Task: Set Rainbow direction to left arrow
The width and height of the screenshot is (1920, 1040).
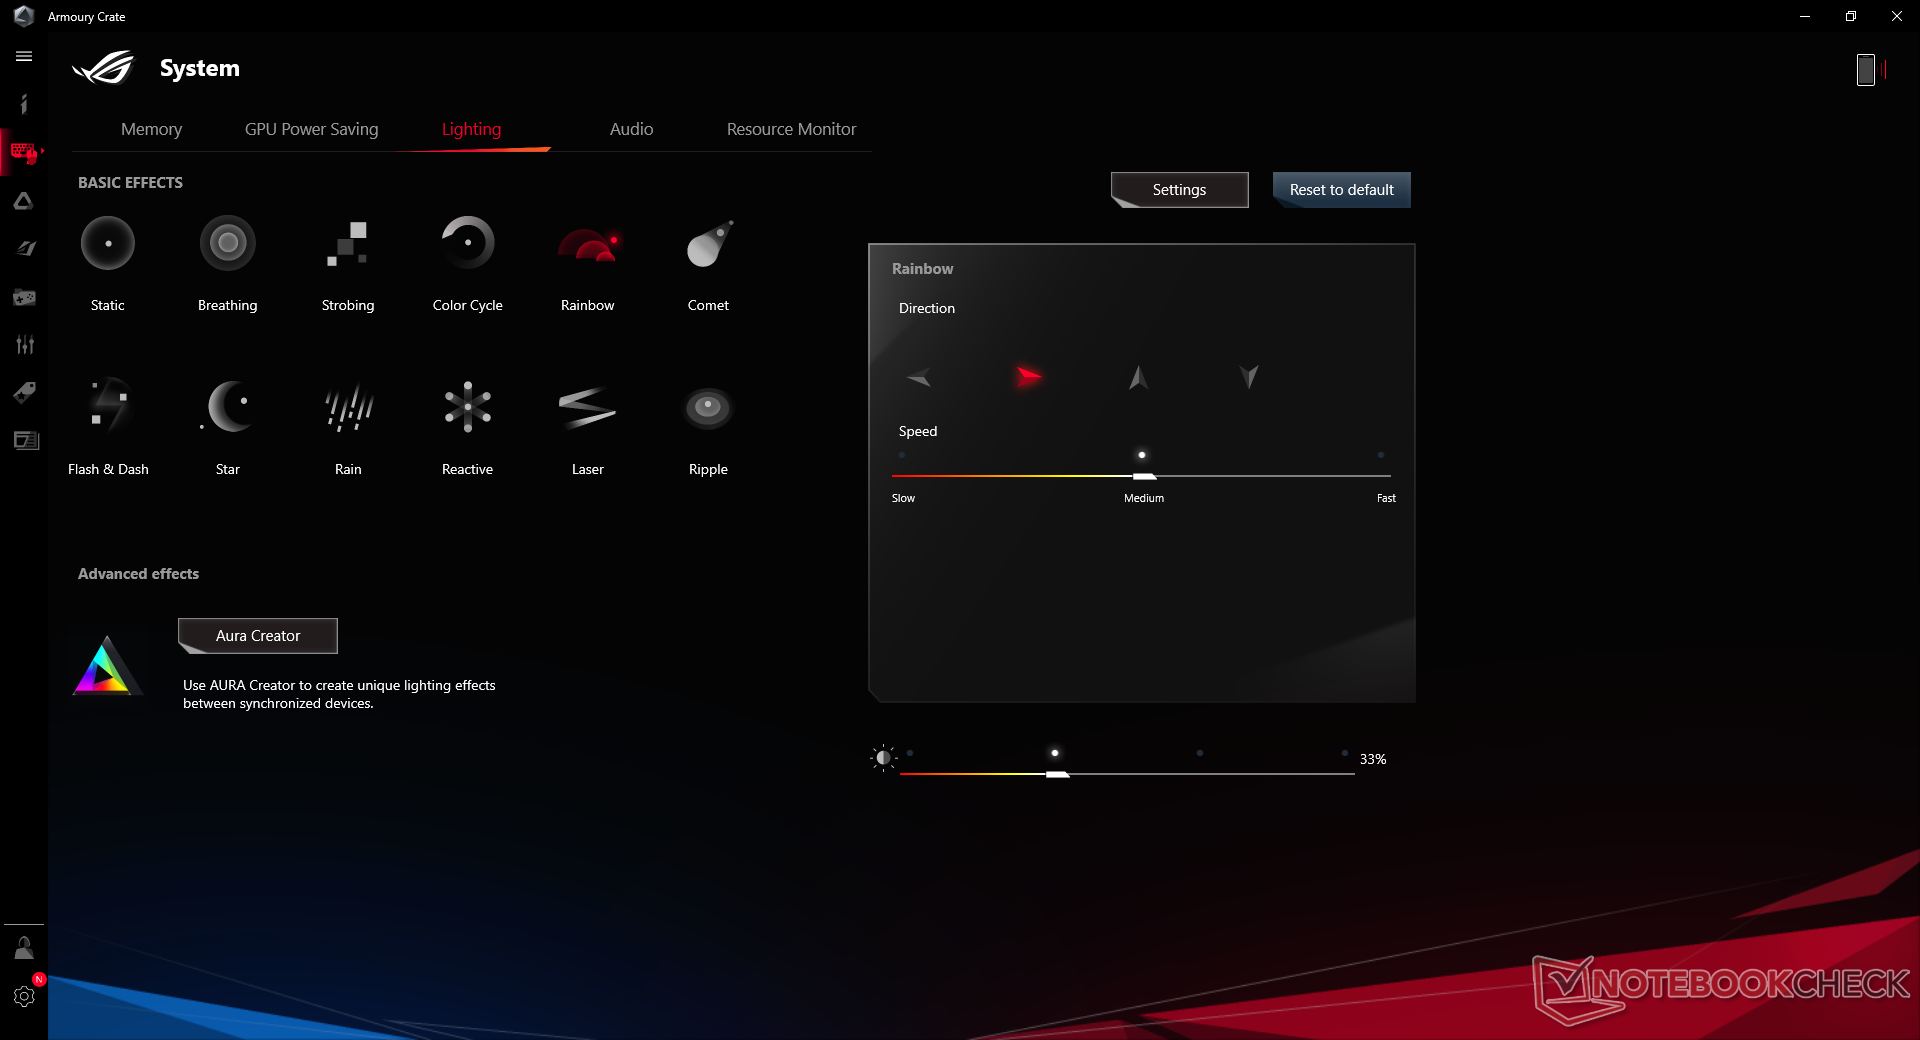Action: pyautogui.click(x=919, y=377)
